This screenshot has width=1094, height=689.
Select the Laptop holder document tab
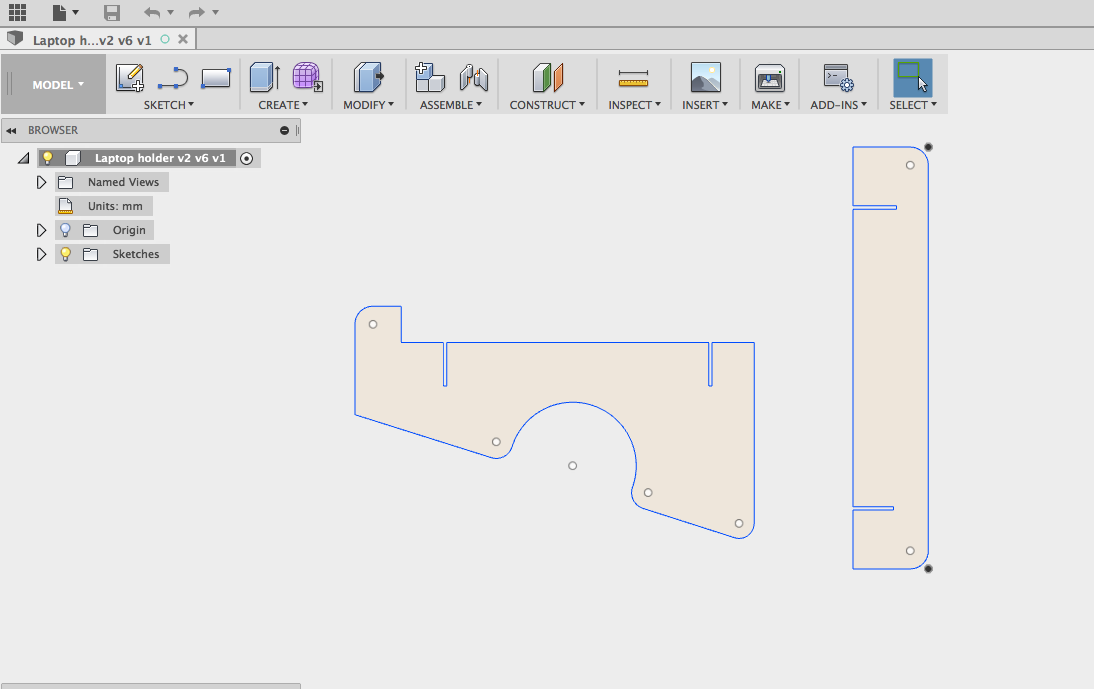click(x=91, y=40)
